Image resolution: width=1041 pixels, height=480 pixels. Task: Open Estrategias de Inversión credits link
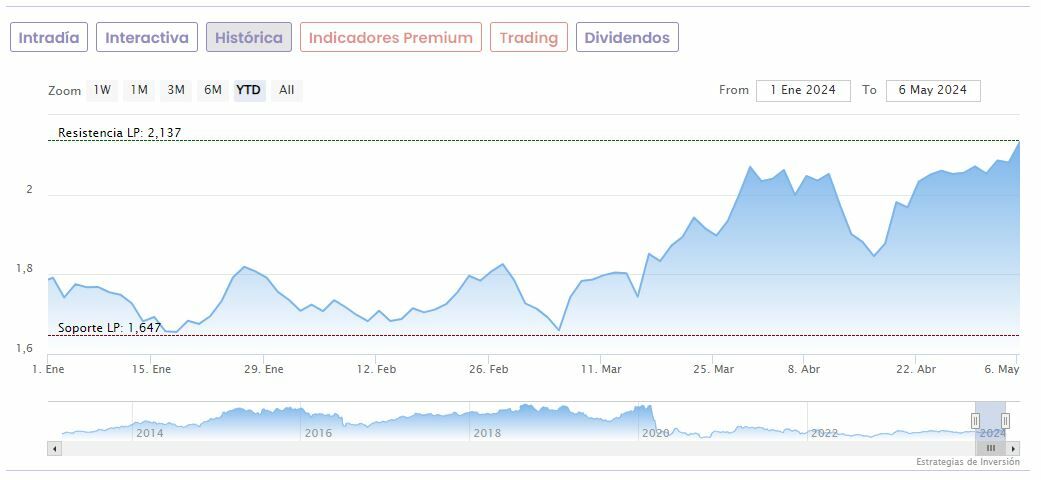pyautogui.click(x=967, y=462)
